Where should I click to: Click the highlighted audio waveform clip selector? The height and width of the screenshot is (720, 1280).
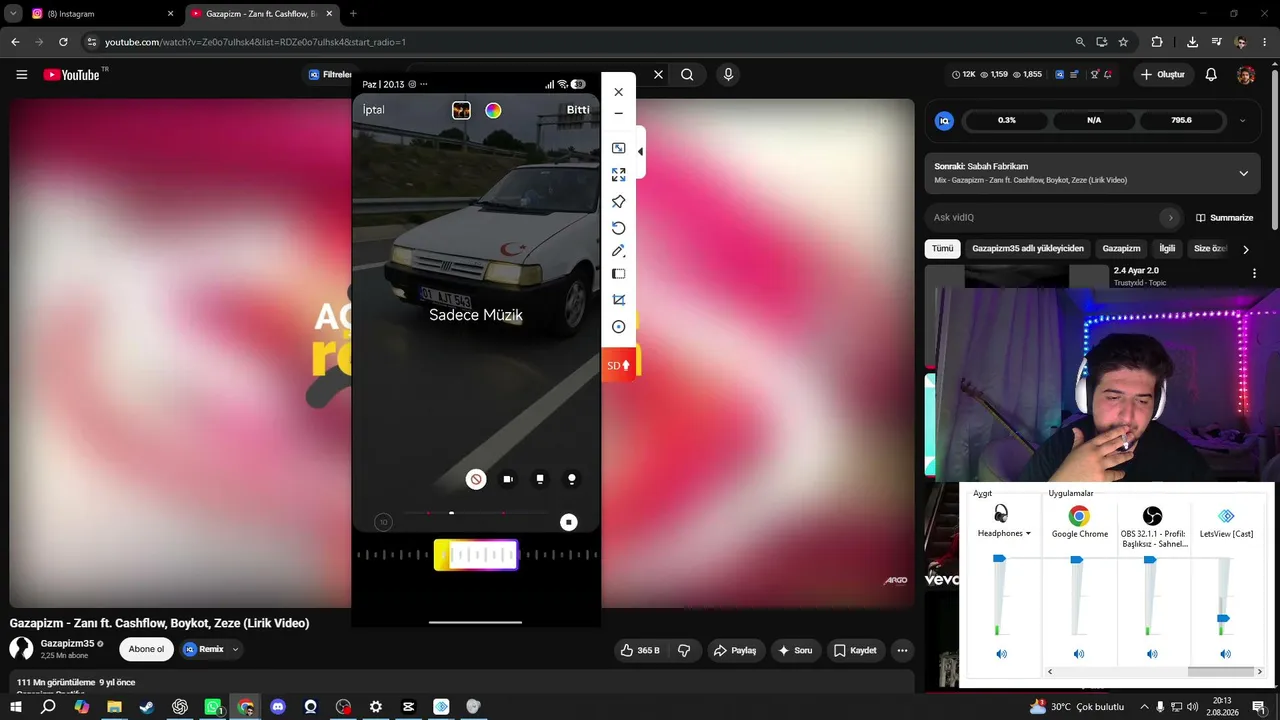click(x=476, y=555)
